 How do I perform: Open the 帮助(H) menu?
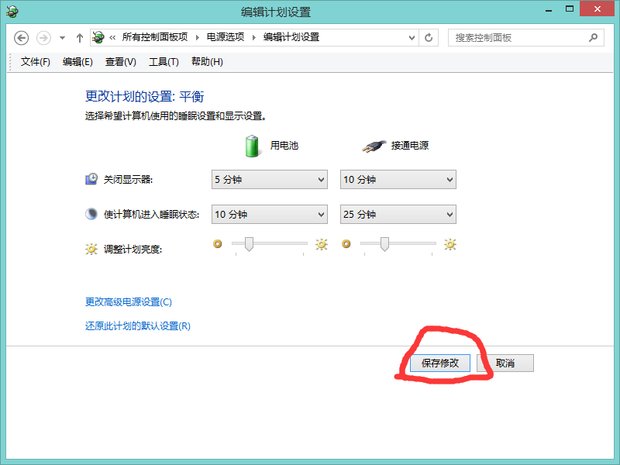click(207, 62)
